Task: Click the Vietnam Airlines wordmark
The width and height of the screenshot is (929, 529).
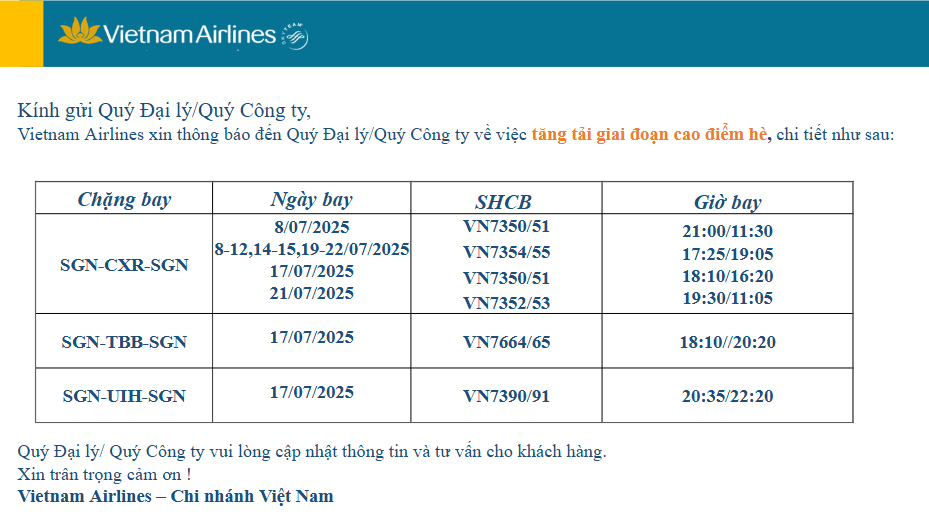Action: [190, 34]
